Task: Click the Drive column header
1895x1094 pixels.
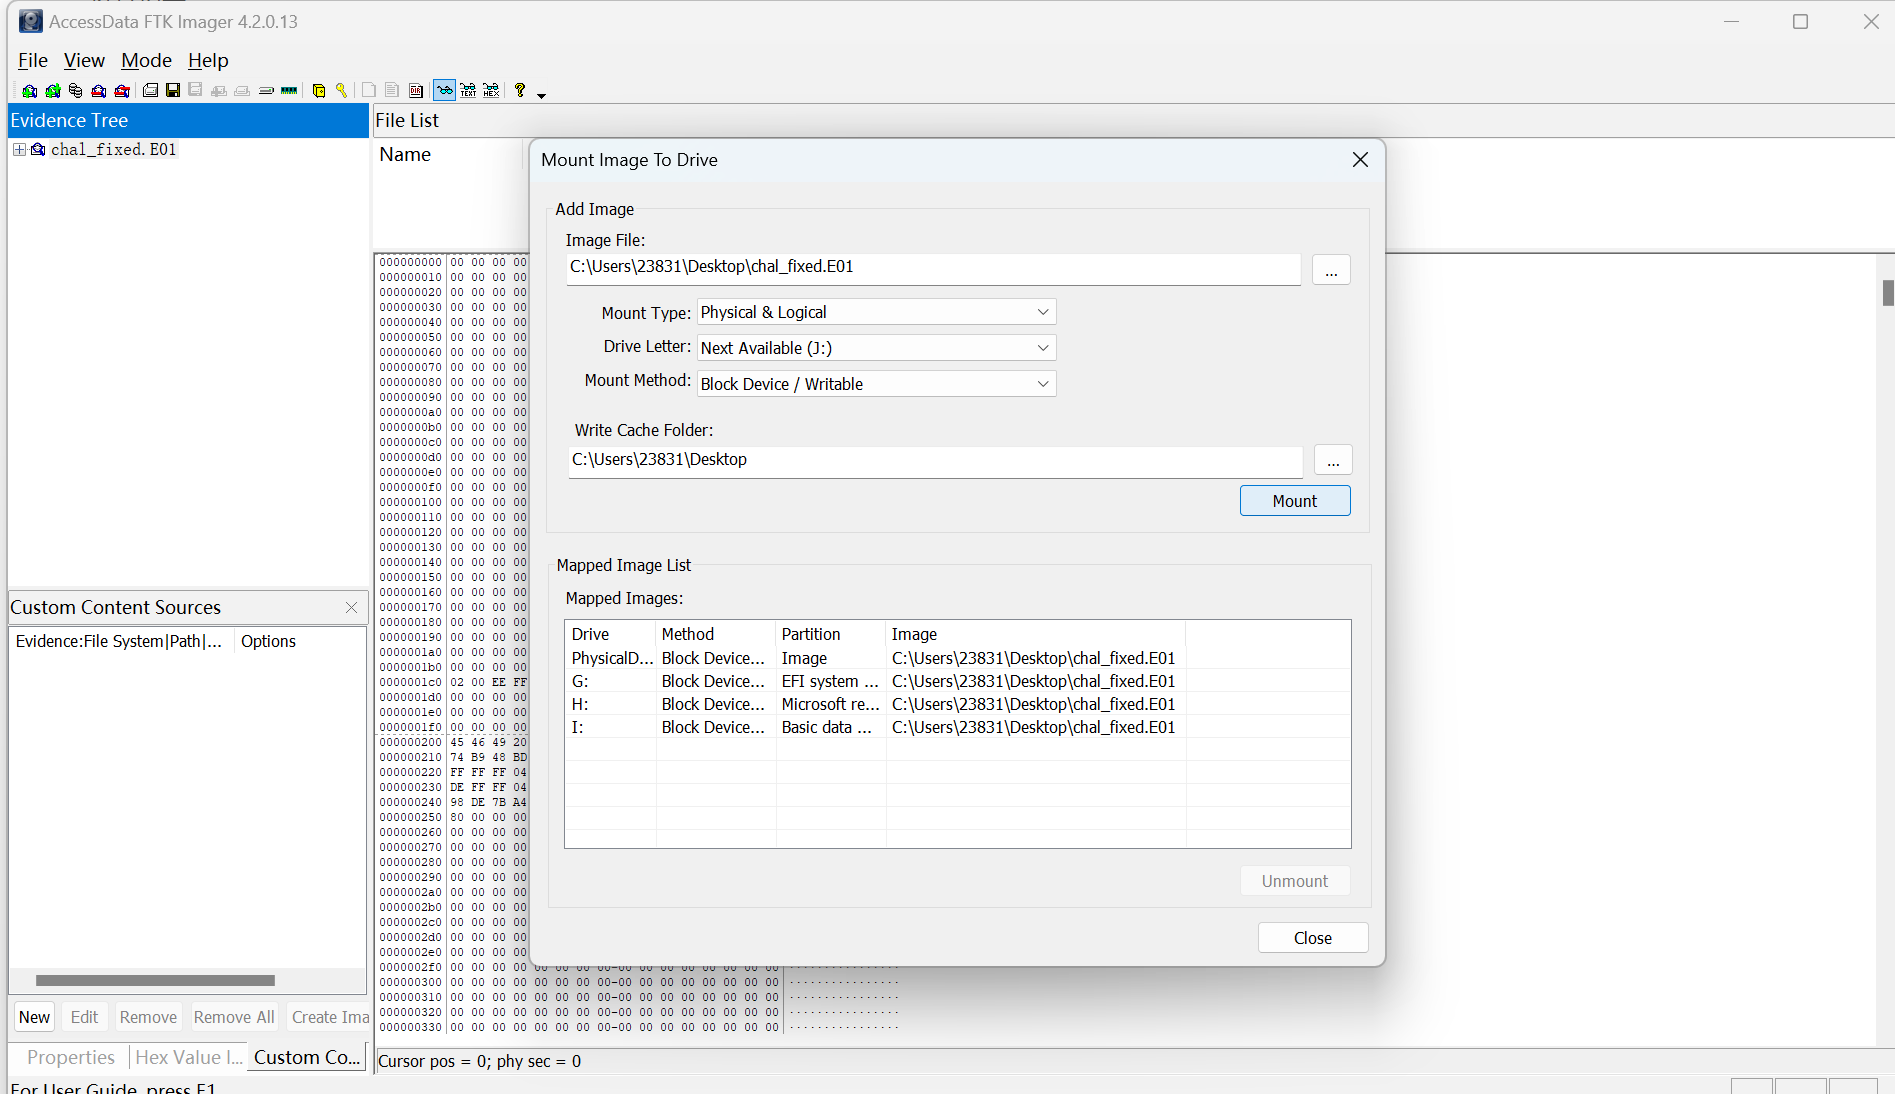Action: [x=611, y=634]
